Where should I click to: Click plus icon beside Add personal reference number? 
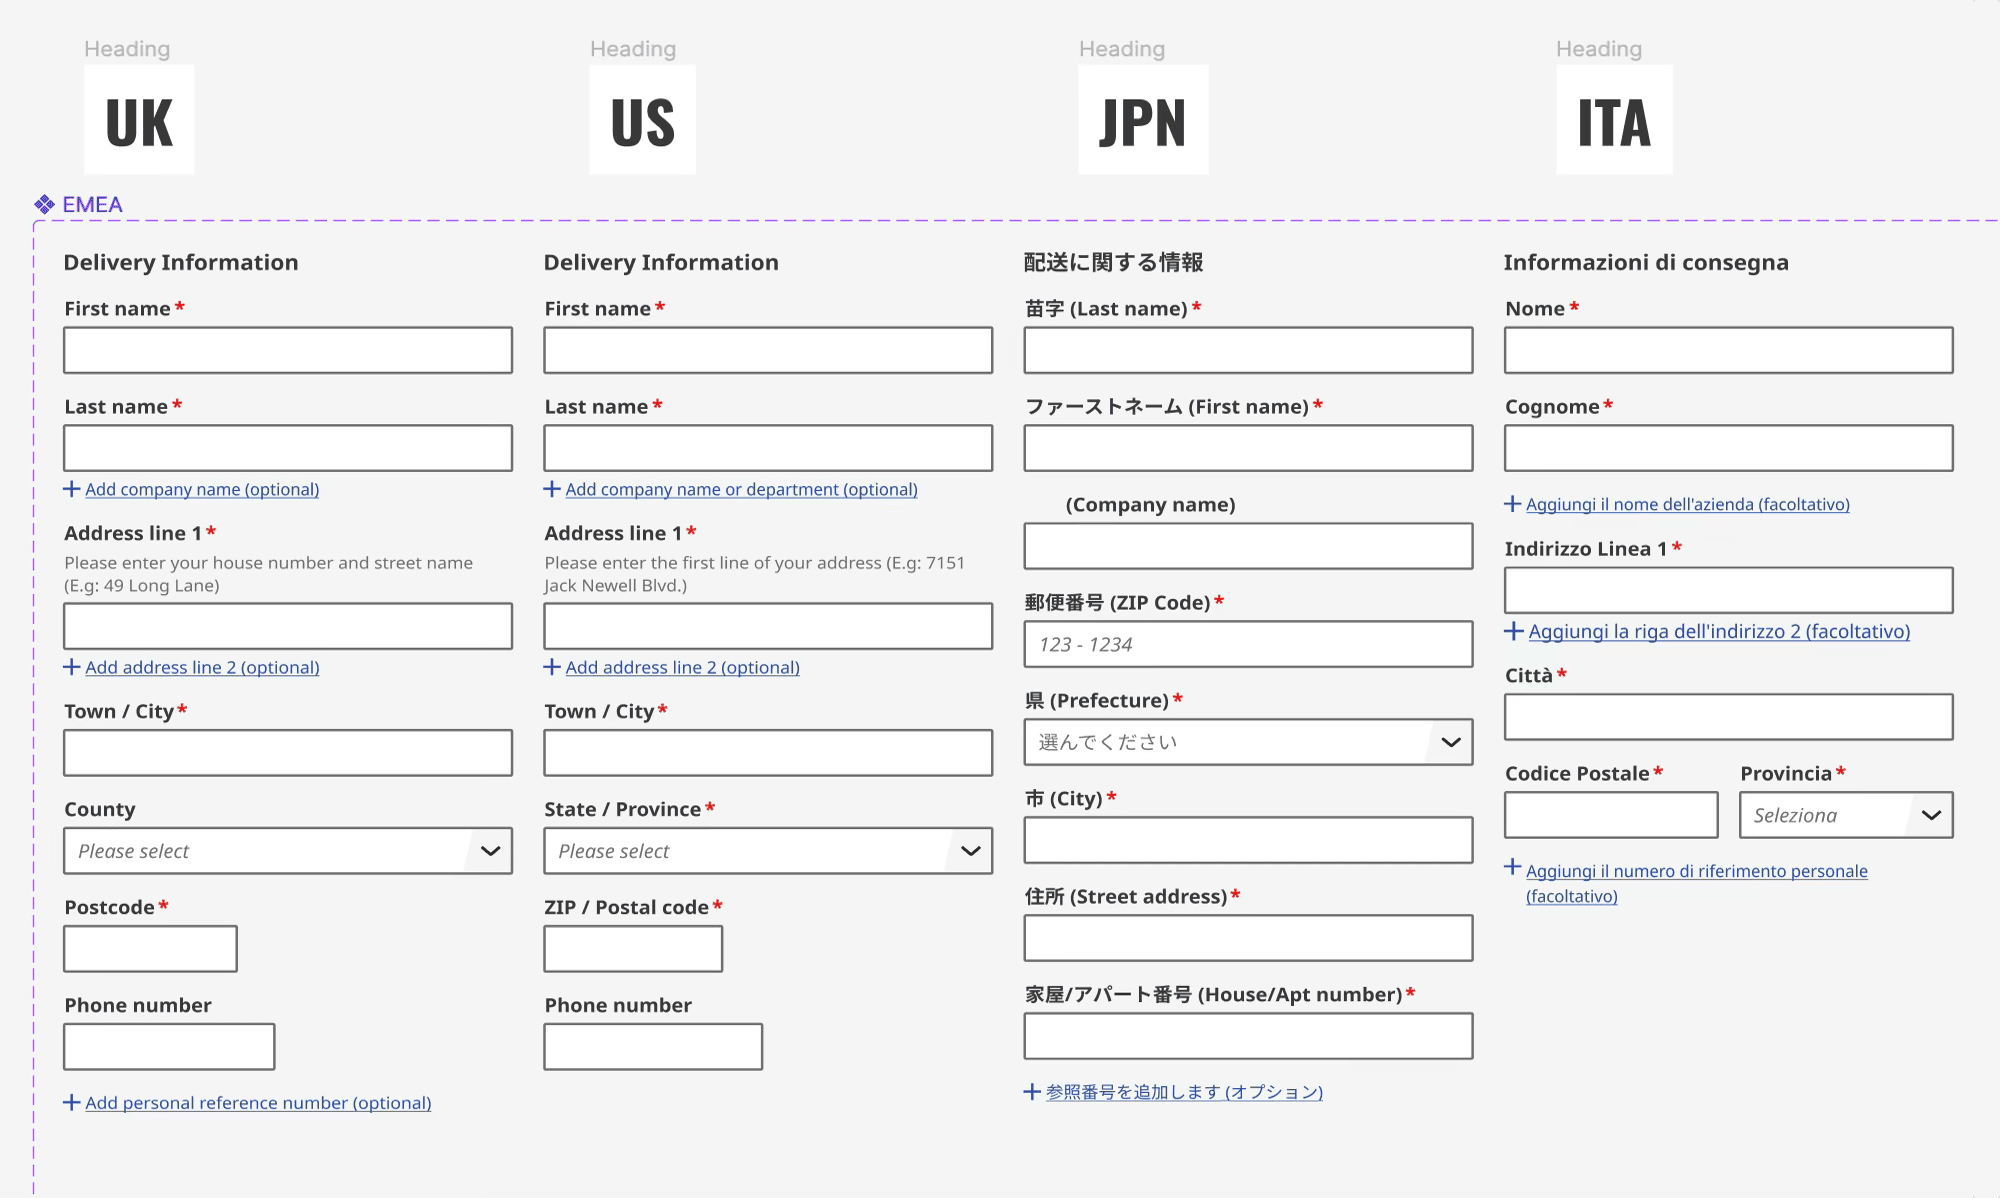[x=72, y=1102]
